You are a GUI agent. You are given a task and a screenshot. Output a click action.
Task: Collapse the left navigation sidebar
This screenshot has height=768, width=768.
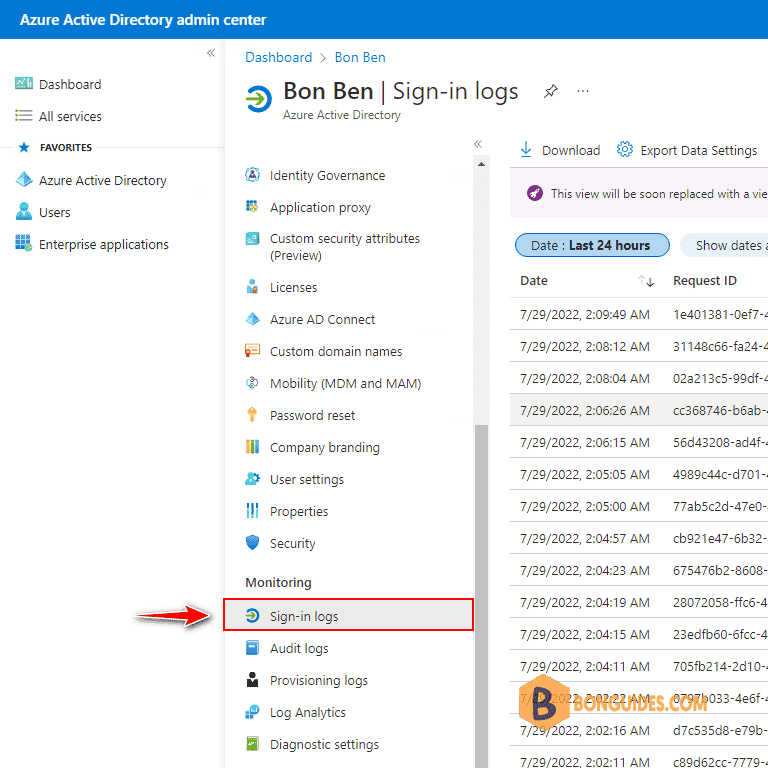point(211,53)
